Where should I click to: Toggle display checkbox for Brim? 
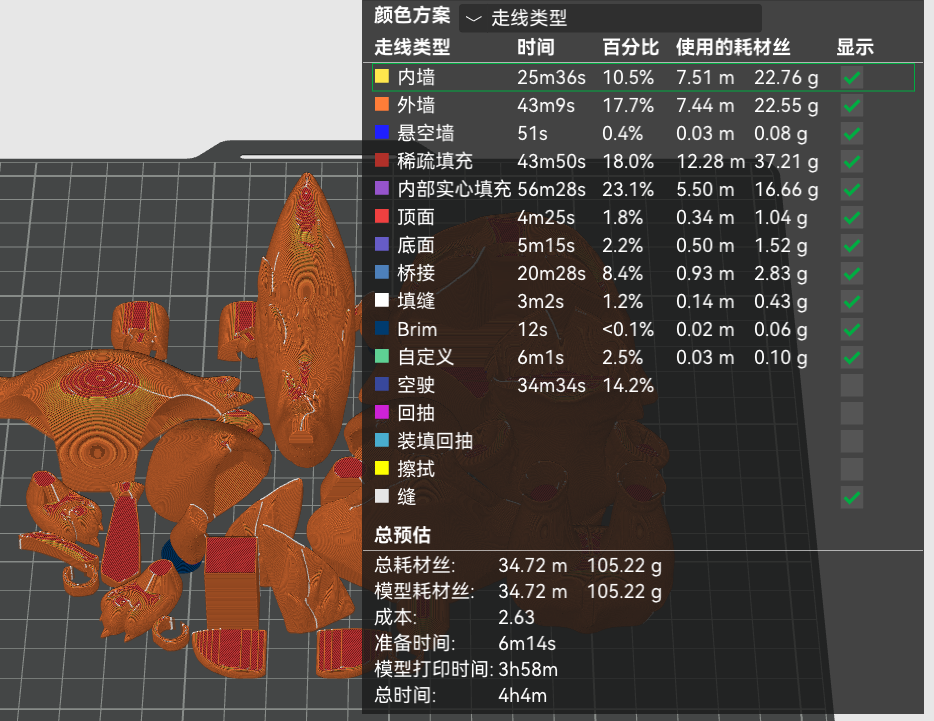coord(852,330)
